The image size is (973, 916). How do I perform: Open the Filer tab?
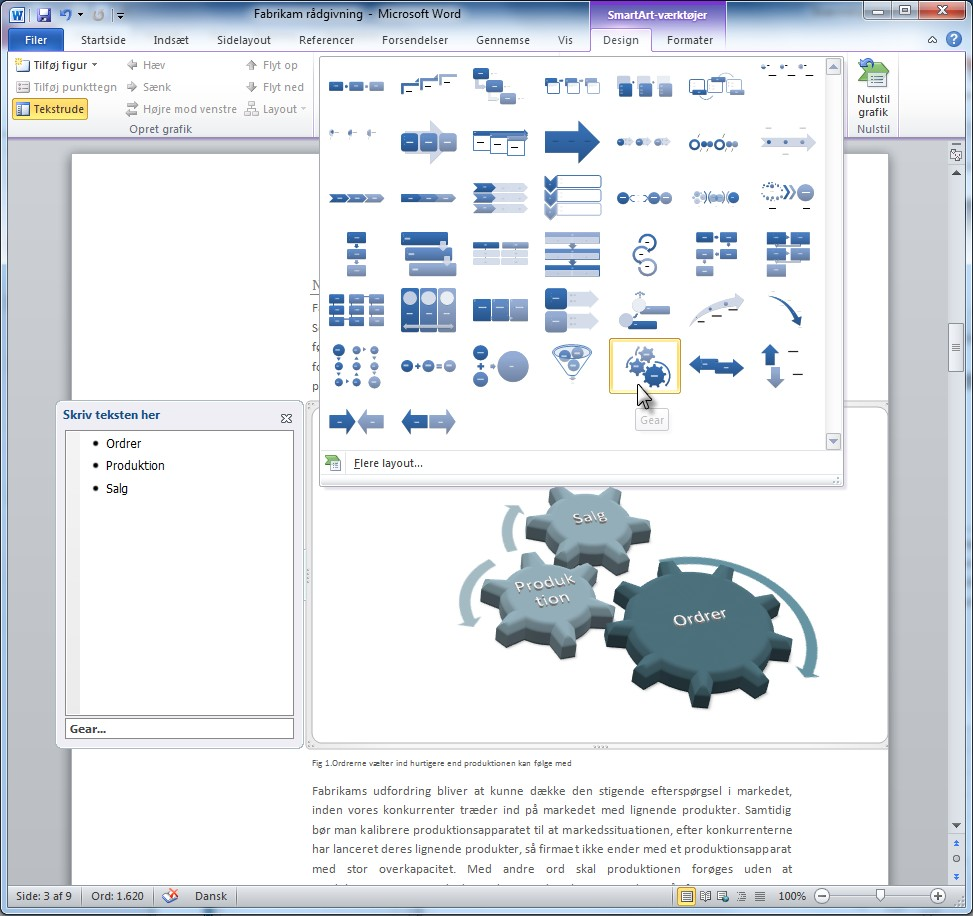pos(36,40)
